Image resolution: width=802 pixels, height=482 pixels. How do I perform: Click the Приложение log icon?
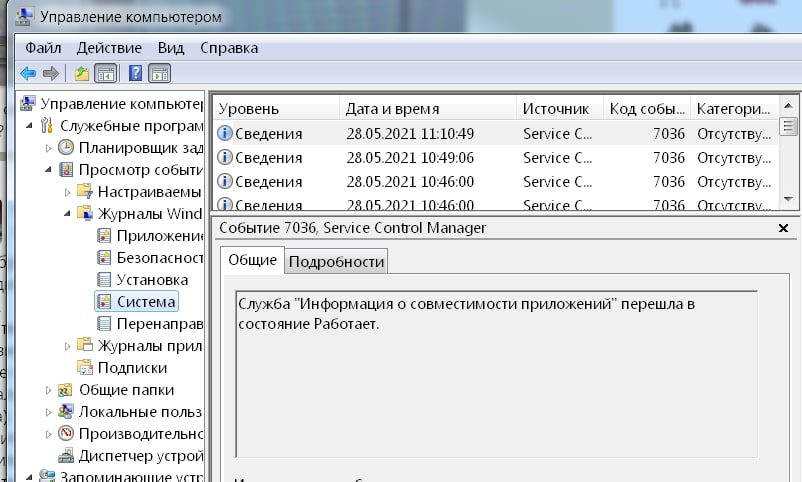[x=104, y=235]
